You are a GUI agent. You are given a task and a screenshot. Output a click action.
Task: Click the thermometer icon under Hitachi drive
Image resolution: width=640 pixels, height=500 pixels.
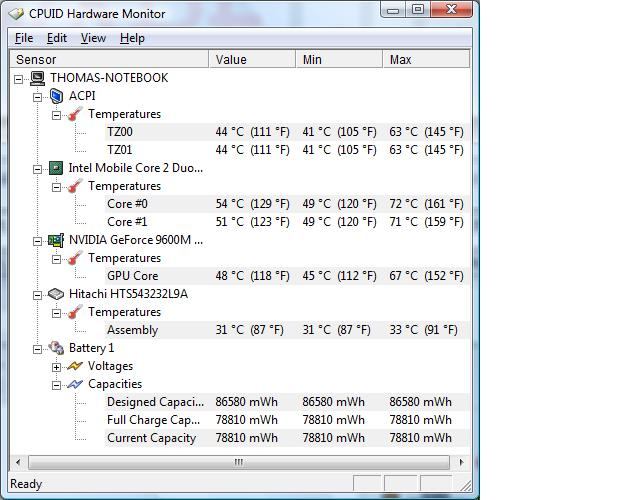tap(75, 312)
